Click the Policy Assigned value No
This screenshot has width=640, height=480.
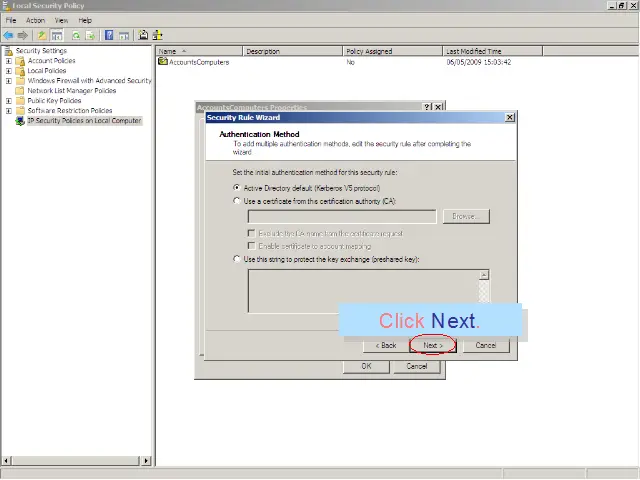351,62
